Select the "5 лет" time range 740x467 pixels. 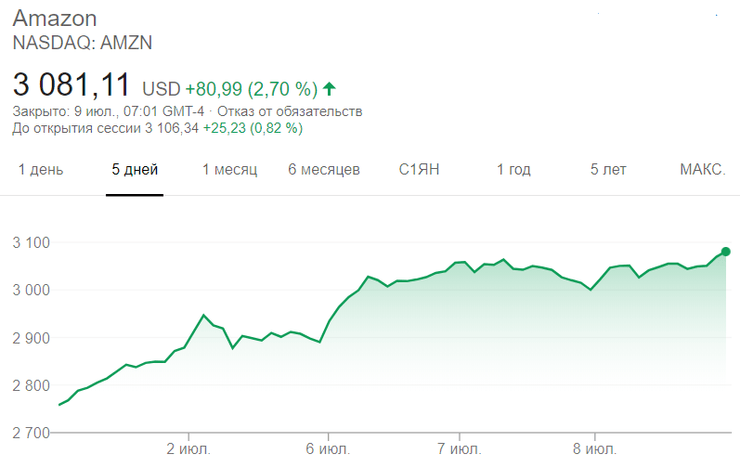point(608,170)
